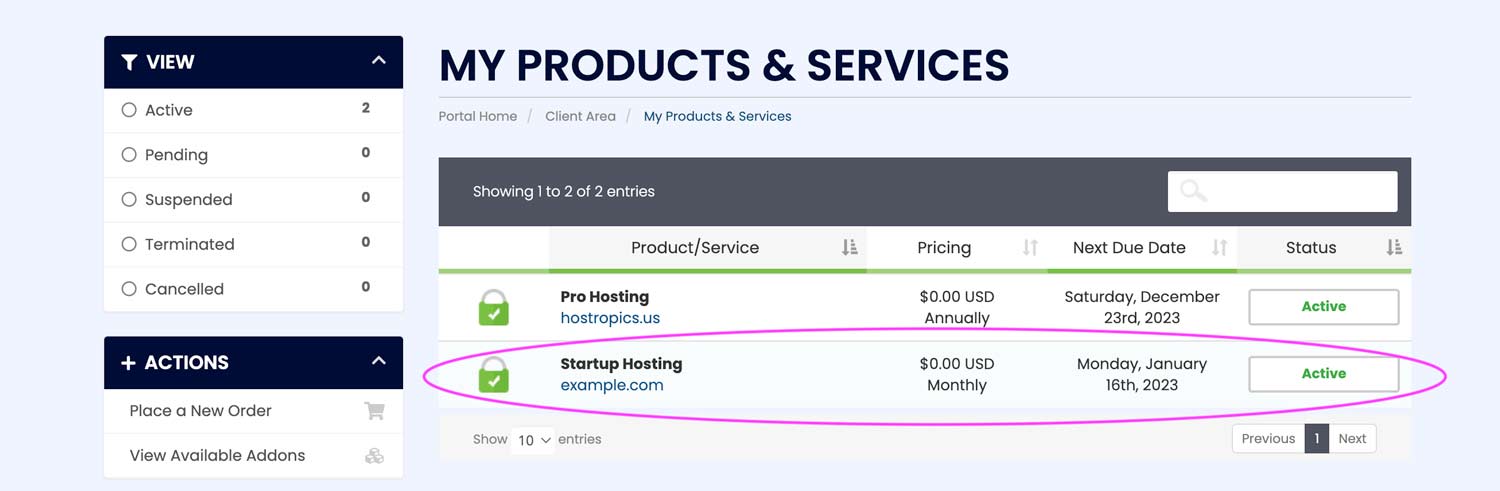Collapse the Actions panel chevron

pyautogui.click(x=378, y=361)
